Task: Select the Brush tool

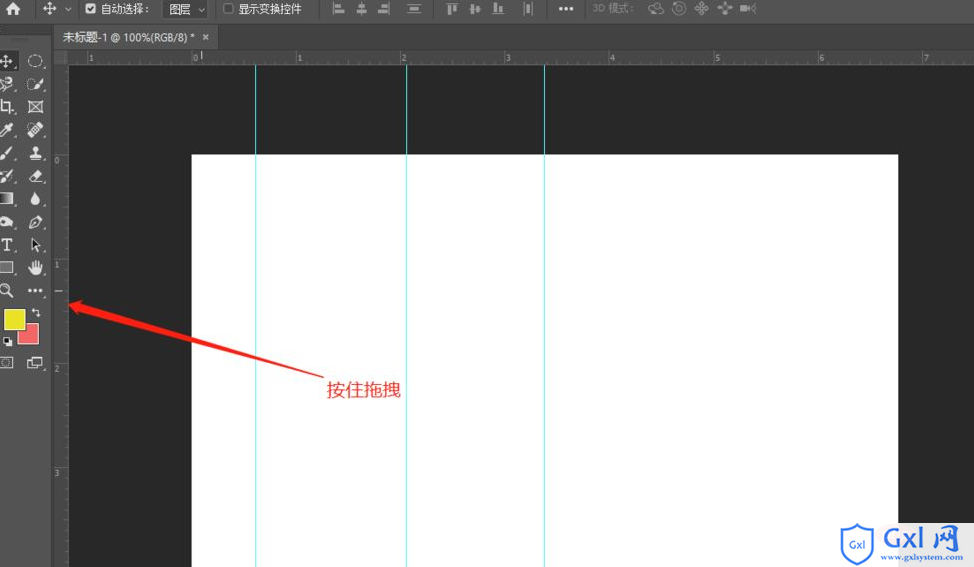Action: click(x=7, y=153)
